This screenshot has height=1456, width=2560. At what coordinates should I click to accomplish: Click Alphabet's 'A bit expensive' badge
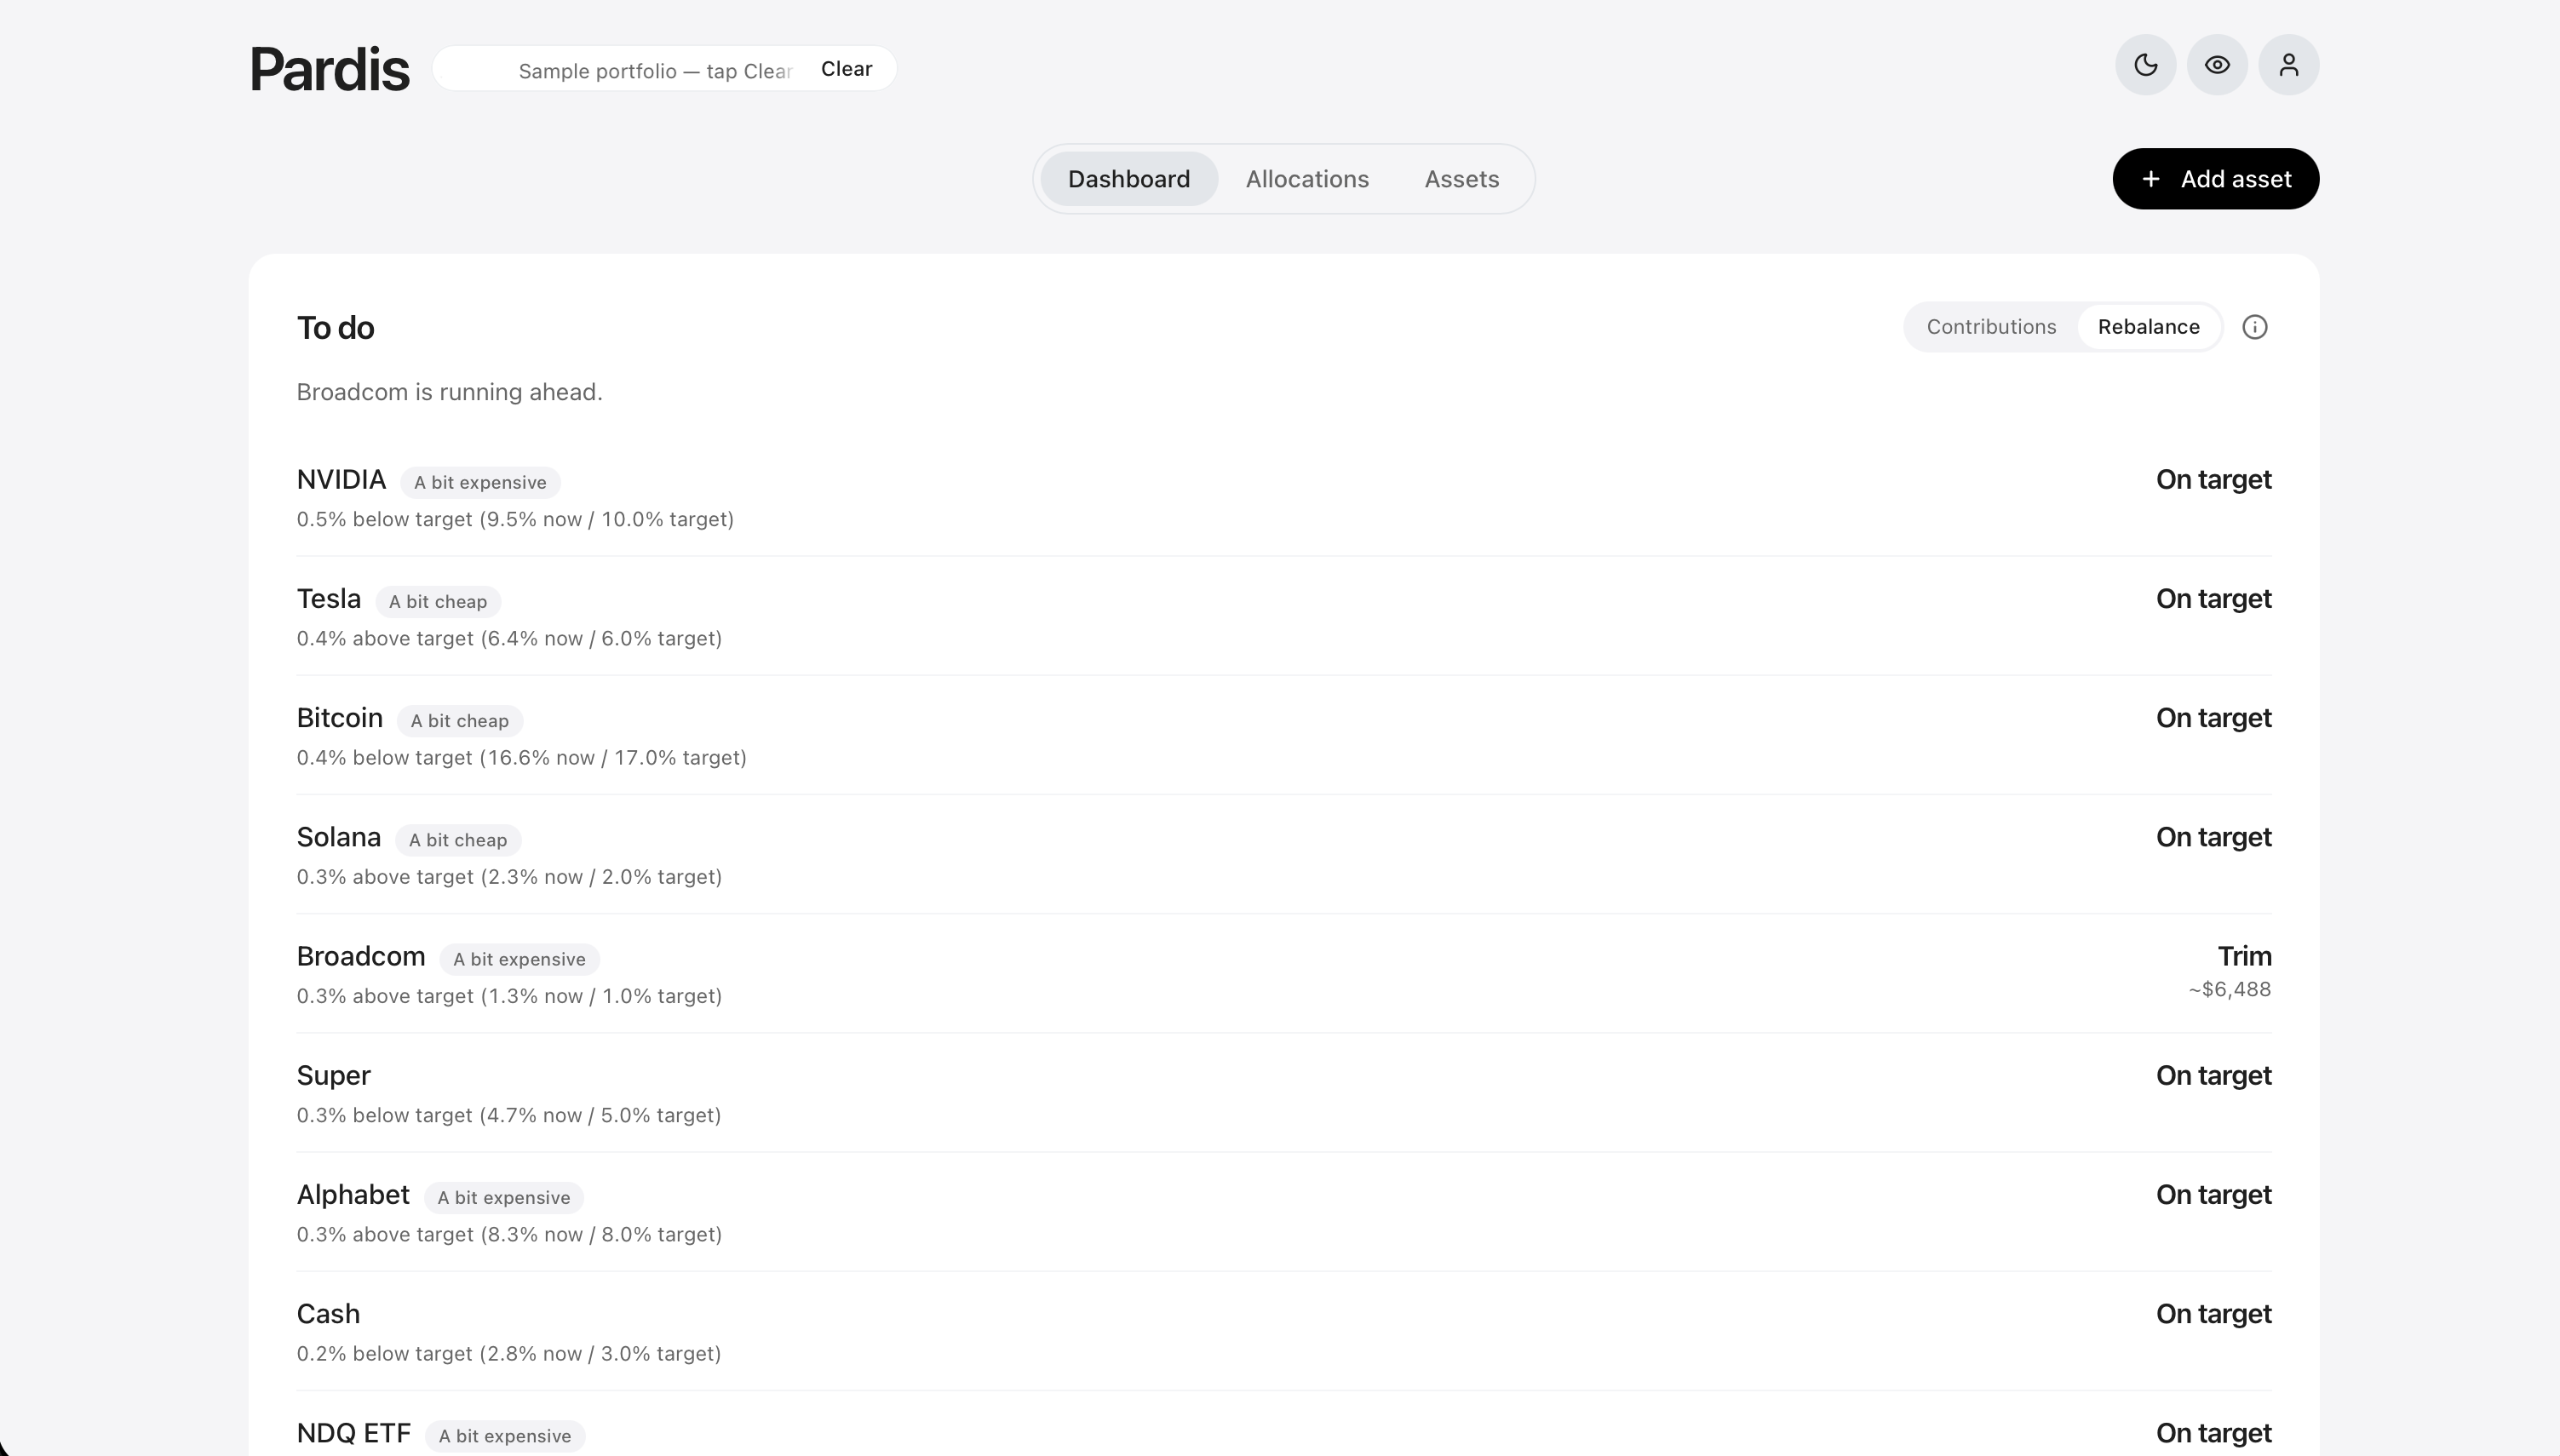pos(504,1198)
